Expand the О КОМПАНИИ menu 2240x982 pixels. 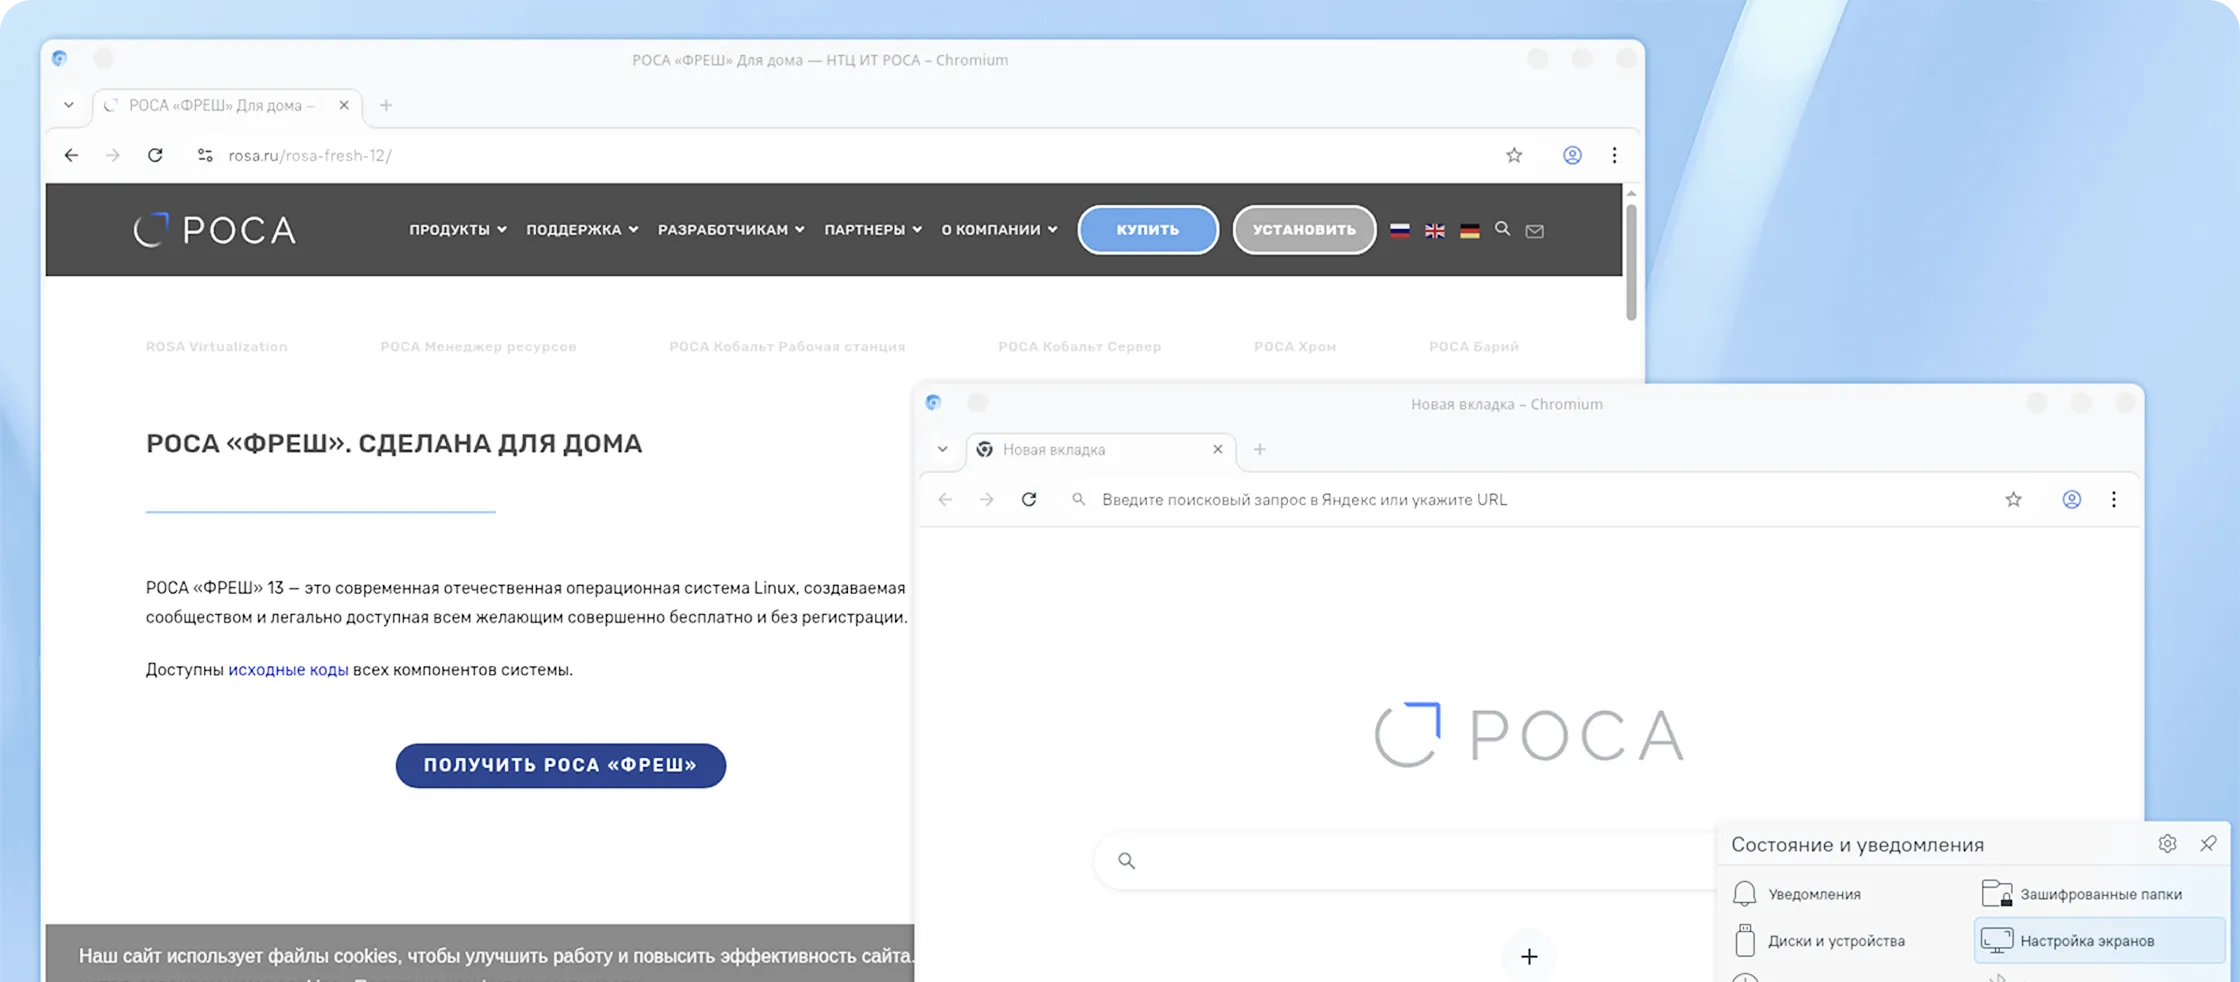click(999, 230)
